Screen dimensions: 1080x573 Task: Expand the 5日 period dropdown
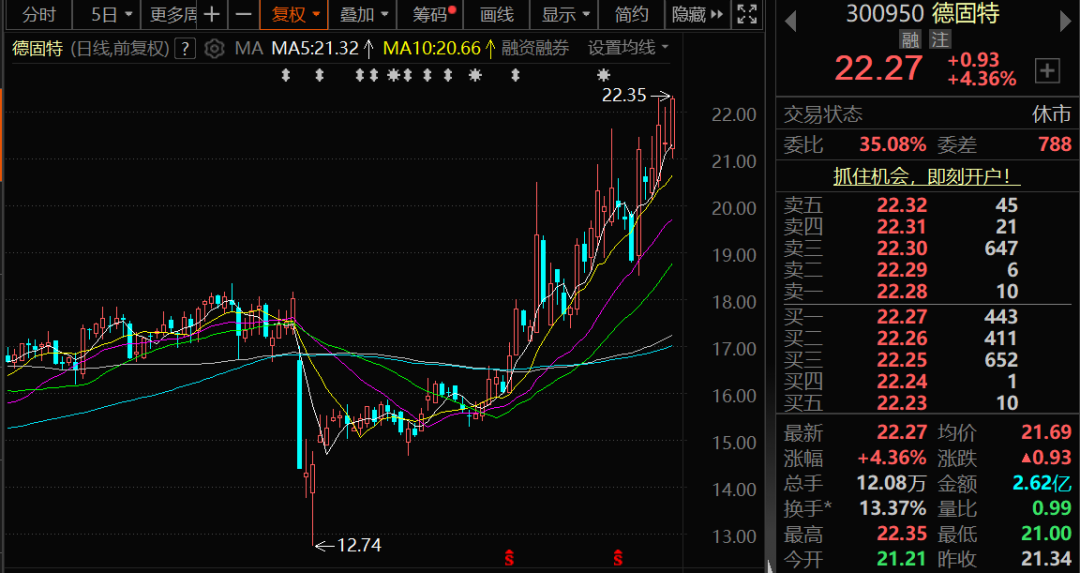click(x=110, y=15)
